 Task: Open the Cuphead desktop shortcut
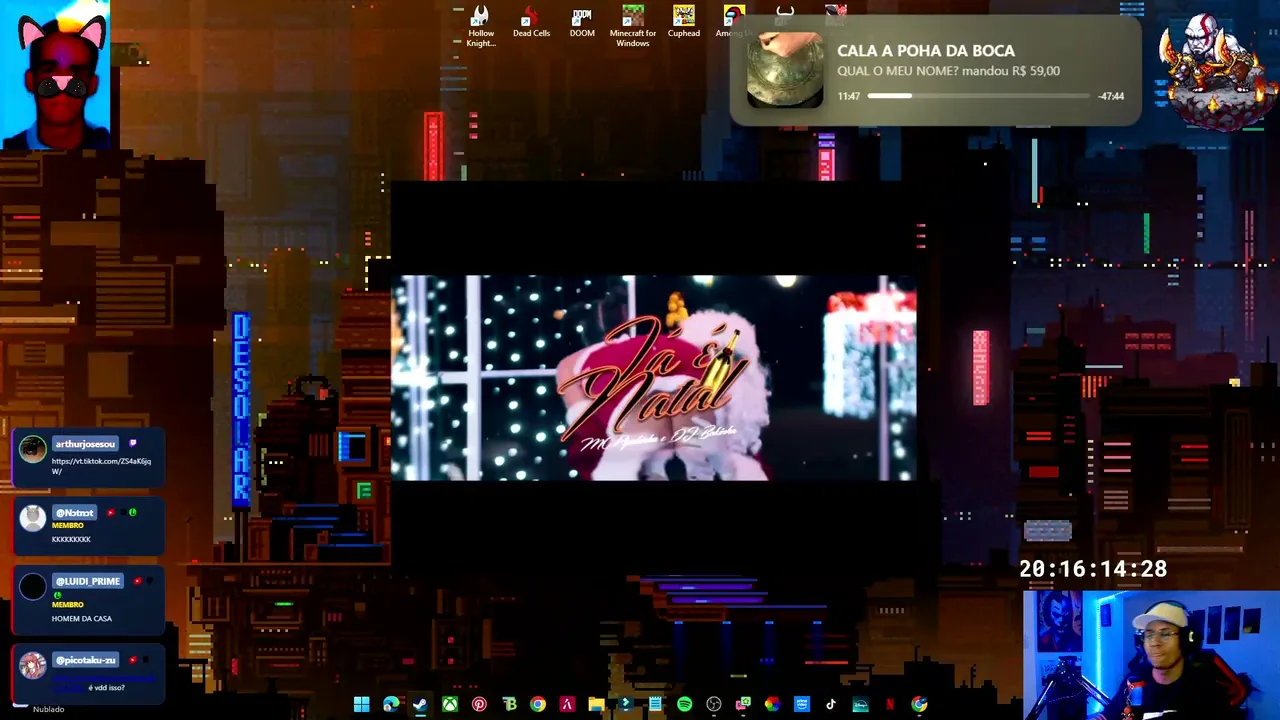pos(684,23)
